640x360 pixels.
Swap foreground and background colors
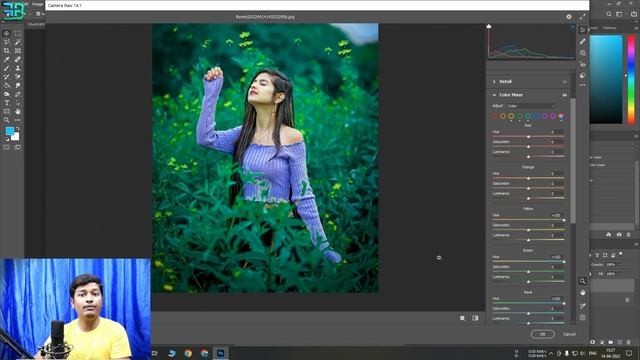point(18,129)
